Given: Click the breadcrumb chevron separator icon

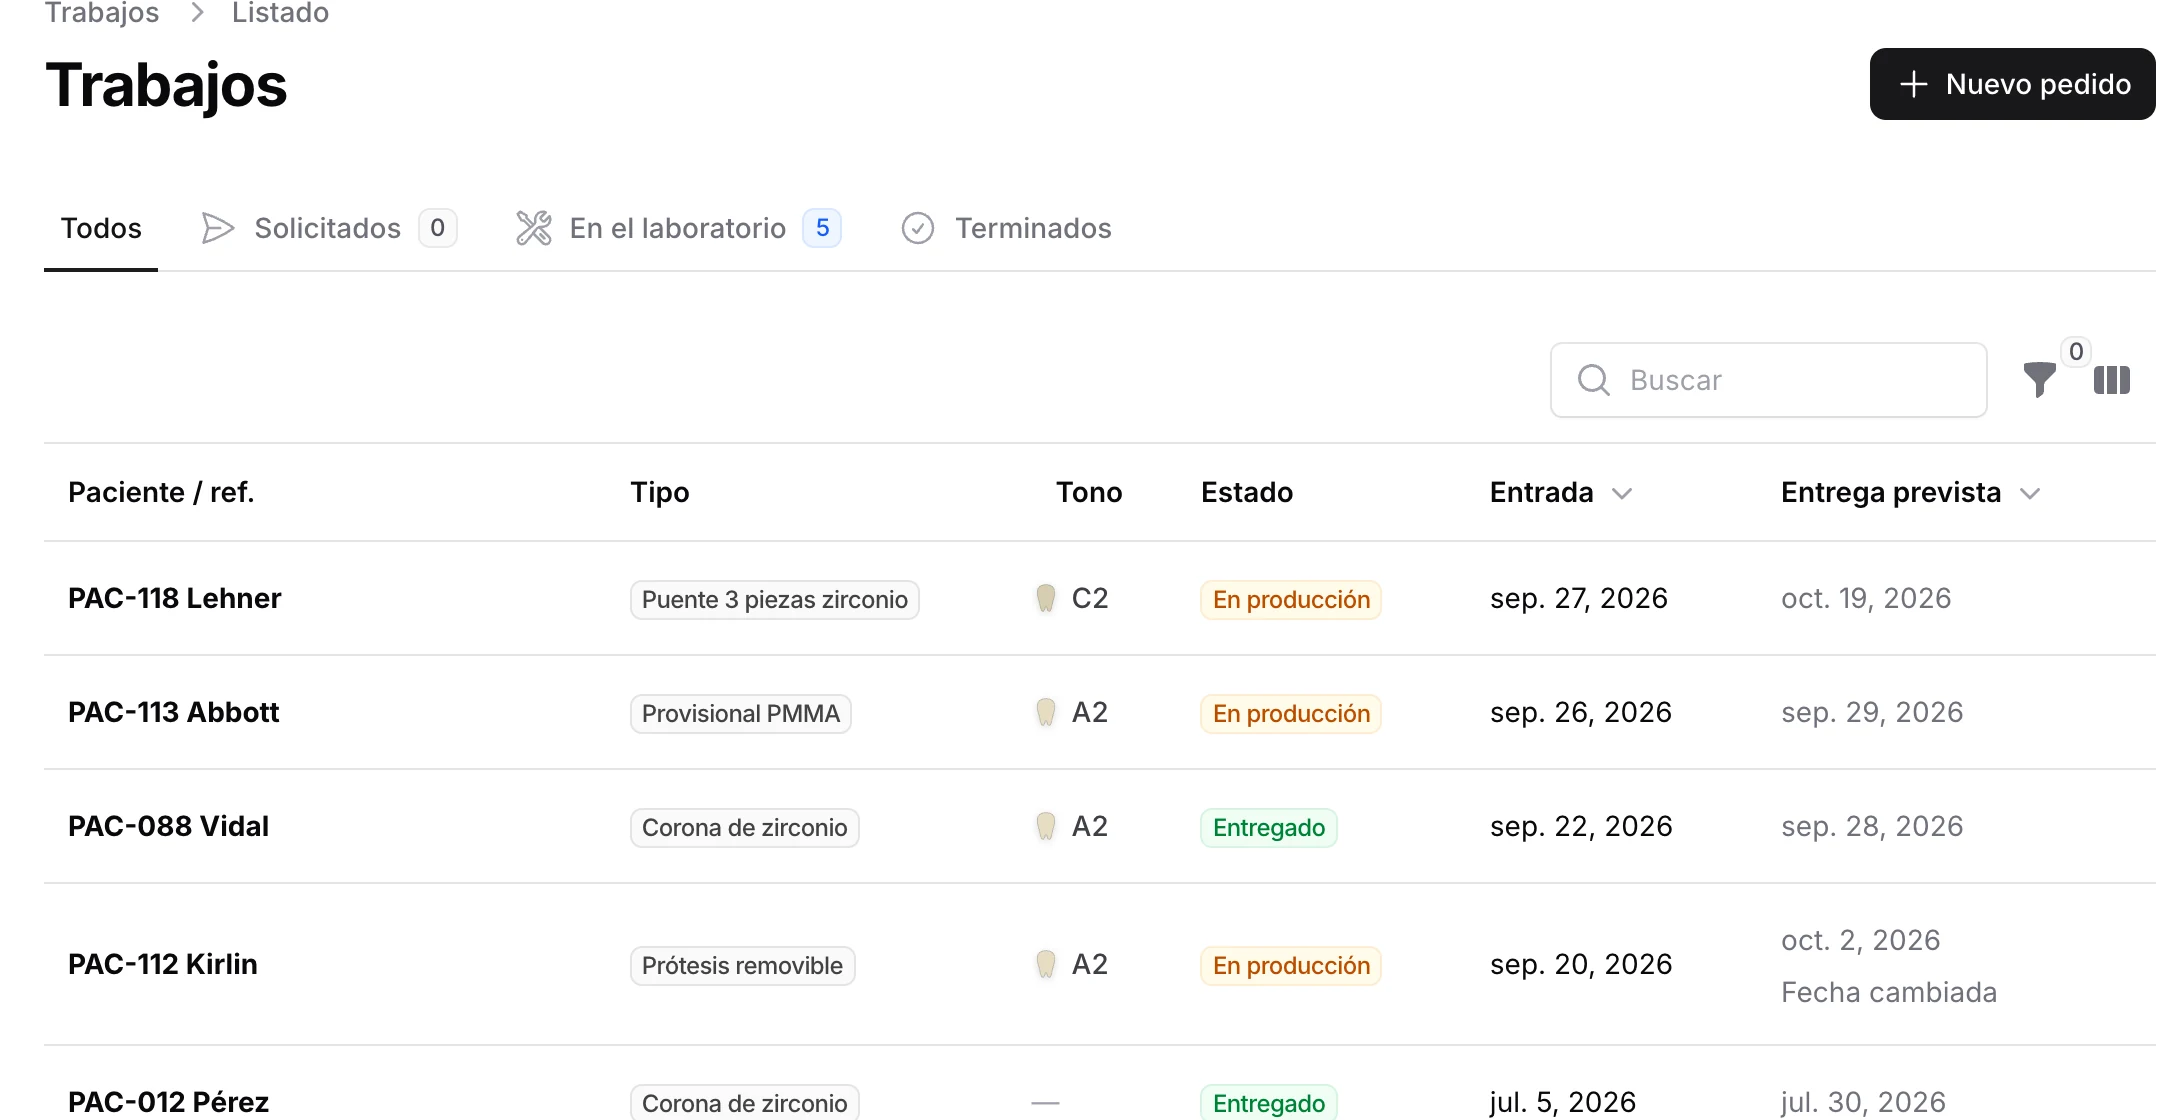Looking at the screenshot, I should click(x=197, y=12).
